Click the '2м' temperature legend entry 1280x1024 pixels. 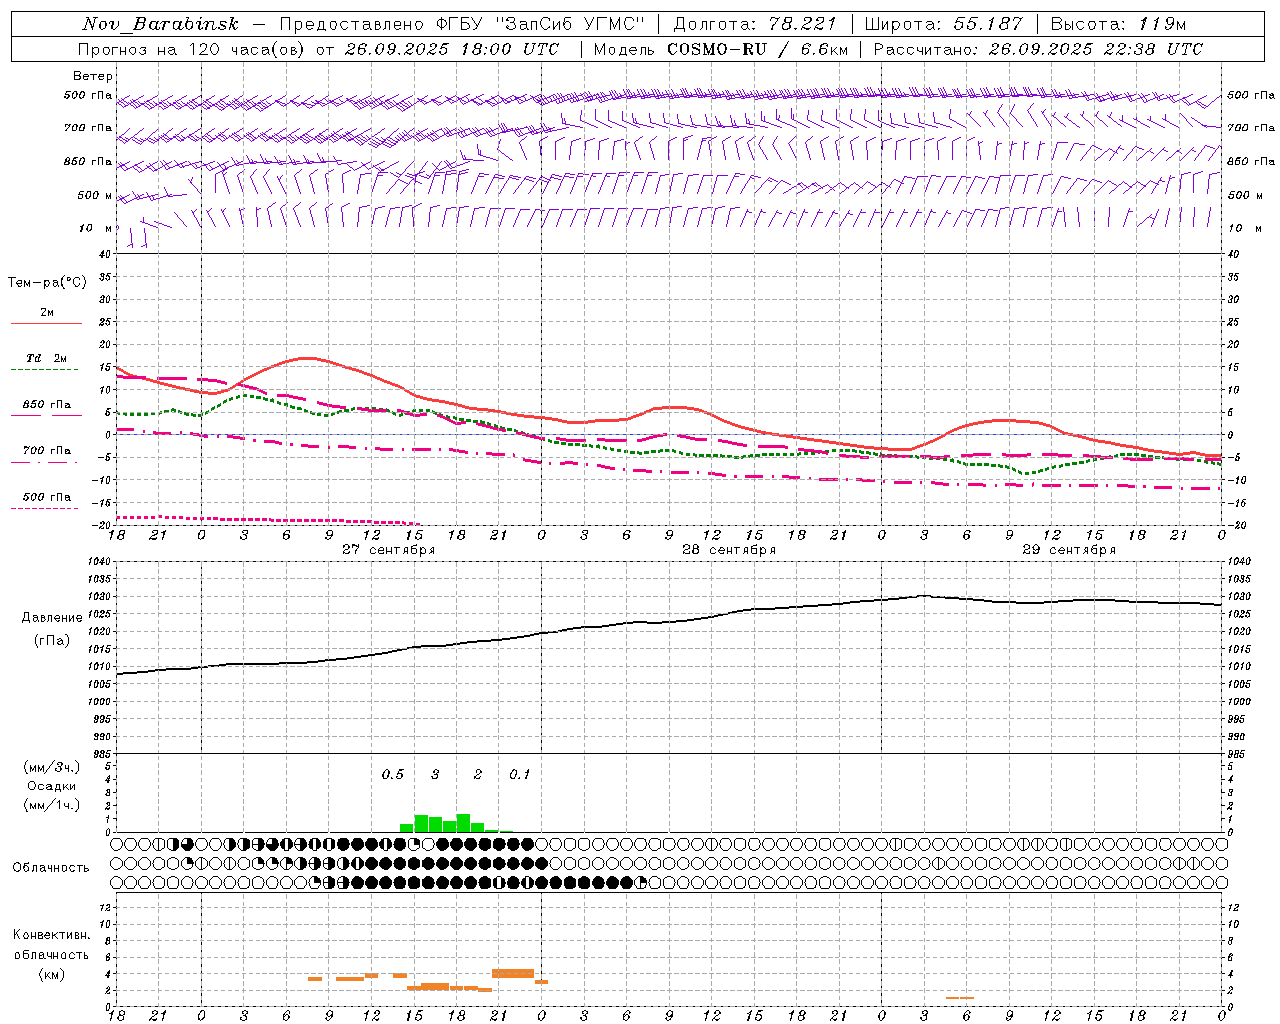point(47,313)
